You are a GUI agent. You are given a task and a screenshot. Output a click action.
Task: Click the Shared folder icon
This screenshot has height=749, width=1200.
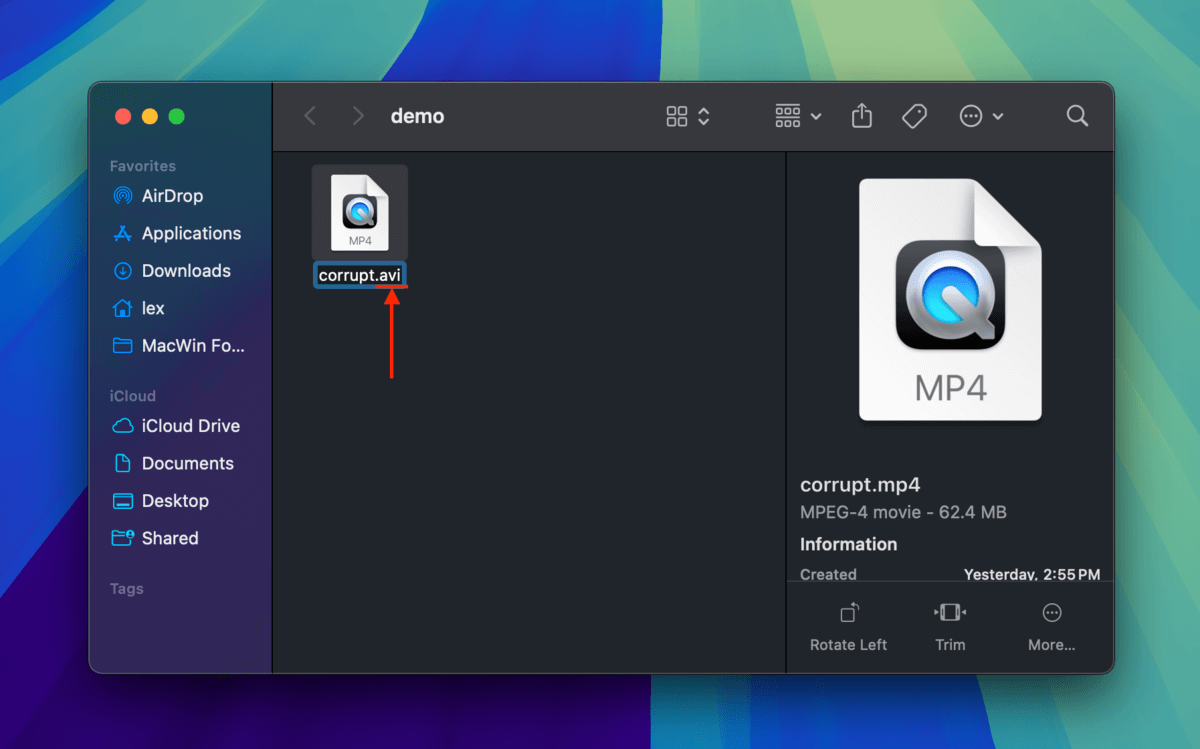coord(123,538)
